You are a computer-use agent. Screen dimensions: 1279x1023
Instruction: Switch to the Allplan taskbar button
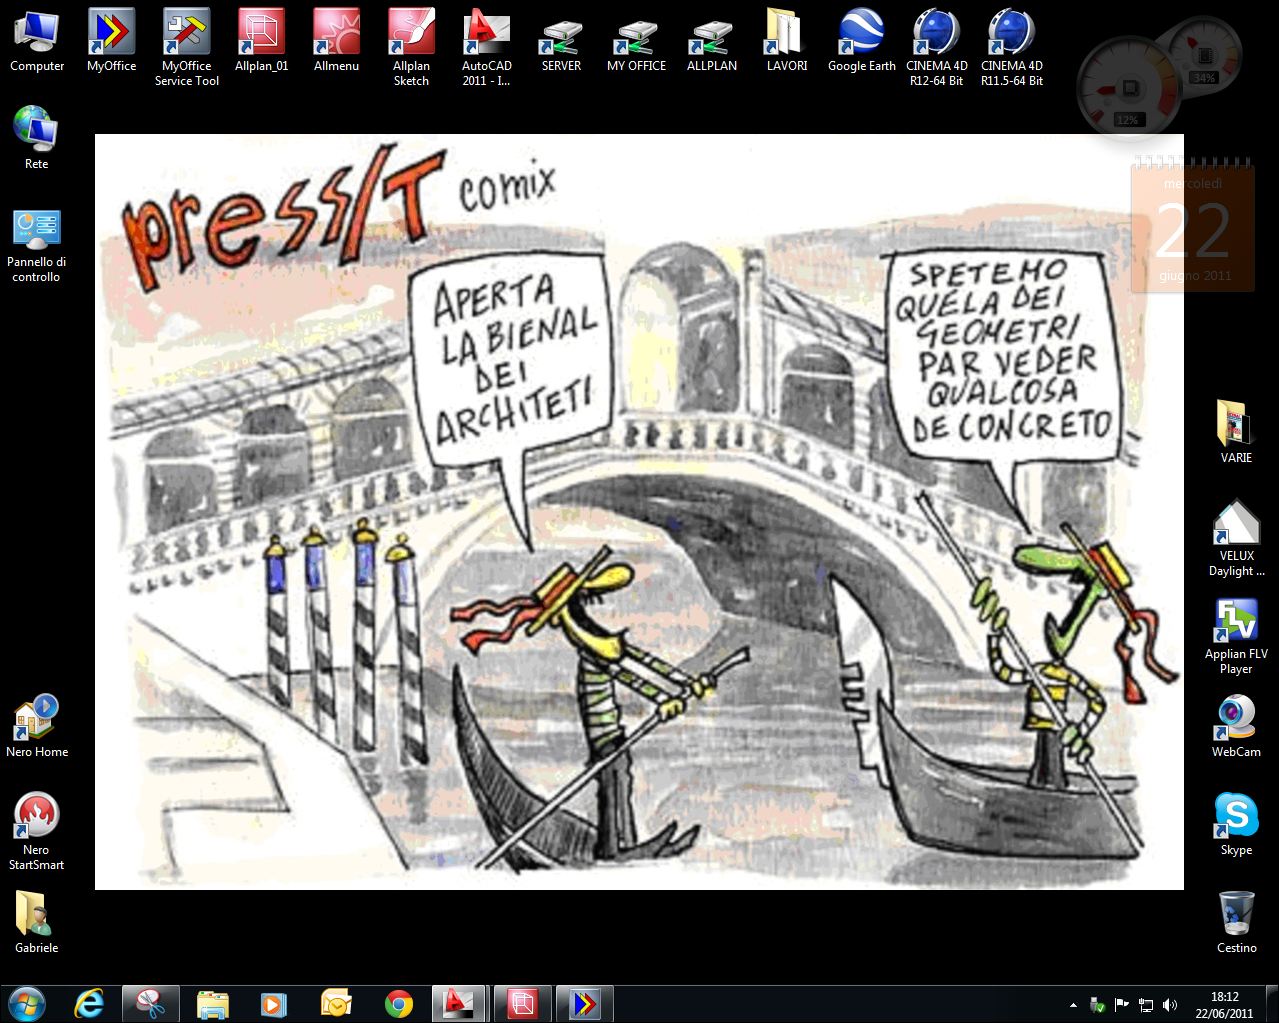(523, 1003)
